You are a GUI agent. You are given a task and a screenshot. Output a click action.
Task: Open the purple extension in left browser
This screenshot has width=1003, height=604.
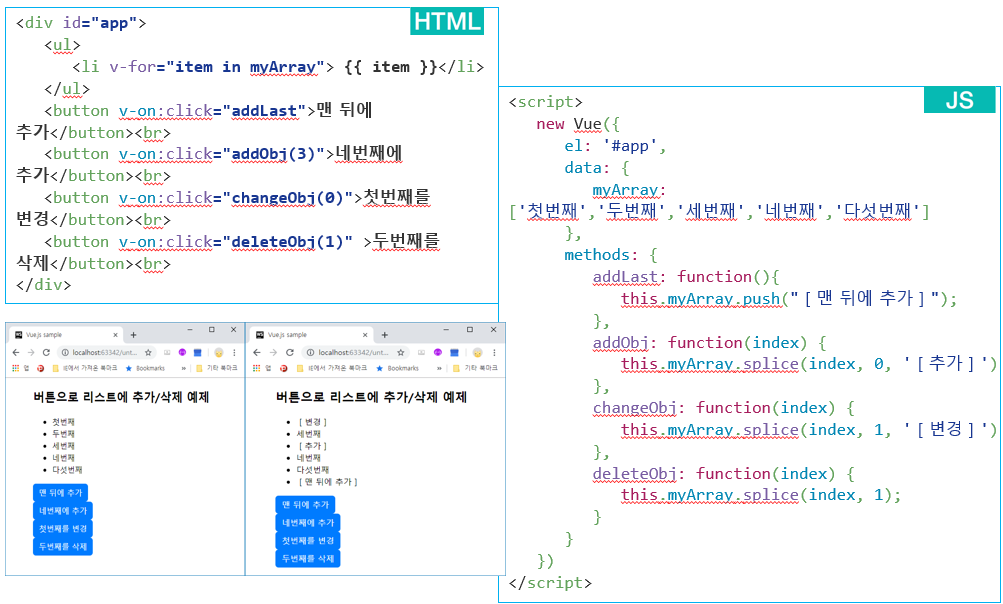(x=182, y=353)
